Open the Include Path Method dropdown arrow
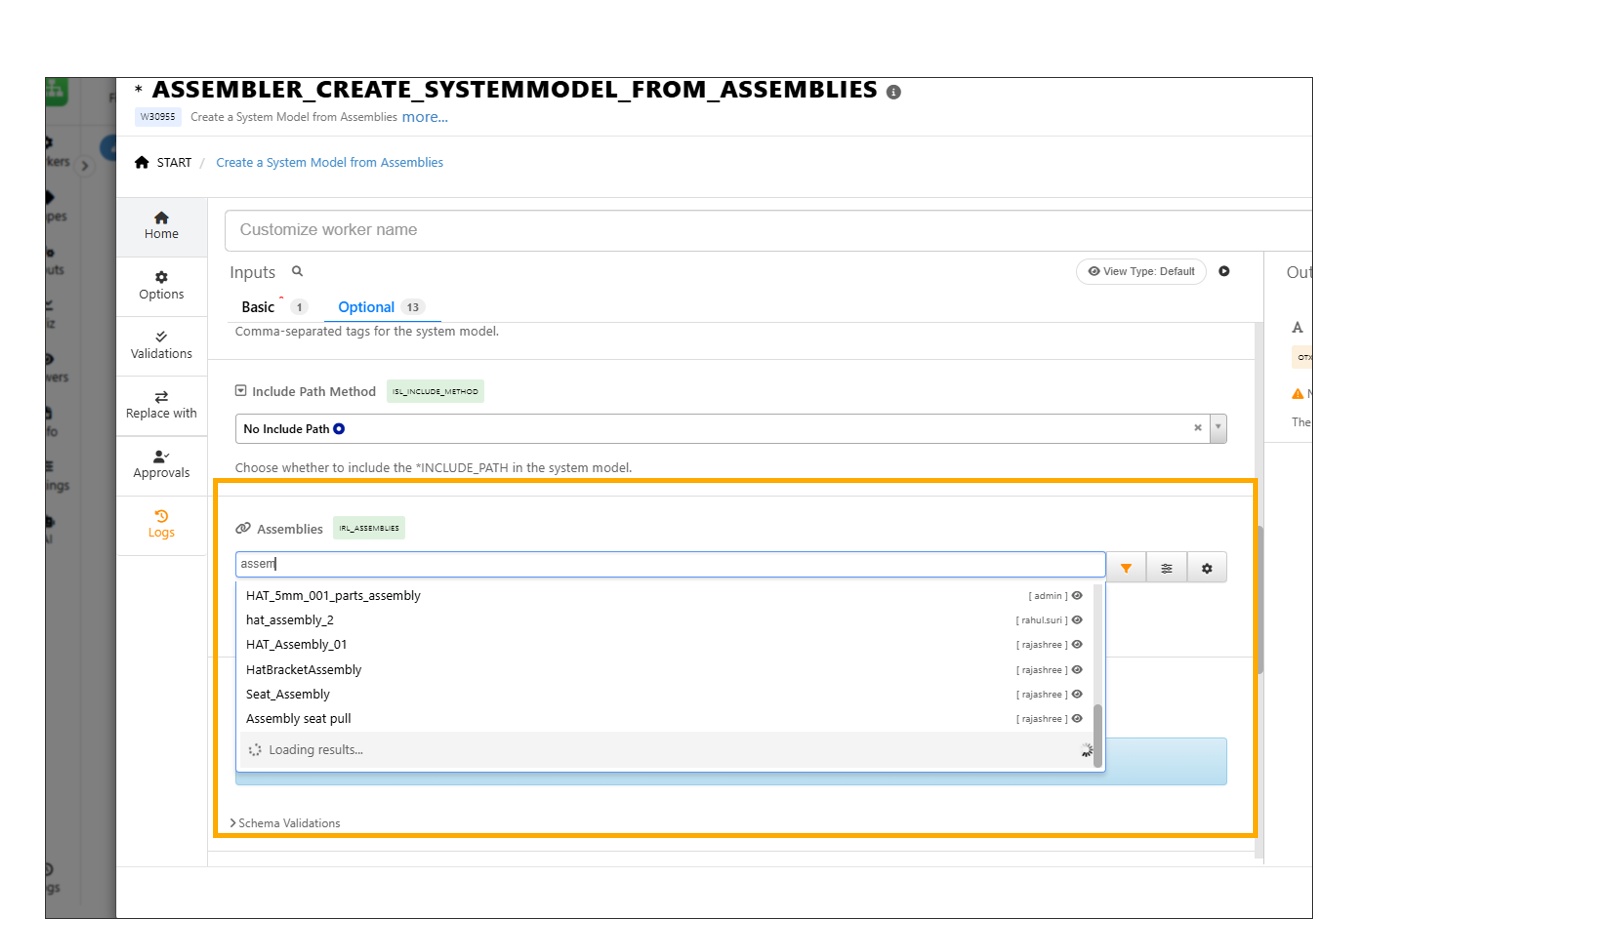 1218,428
